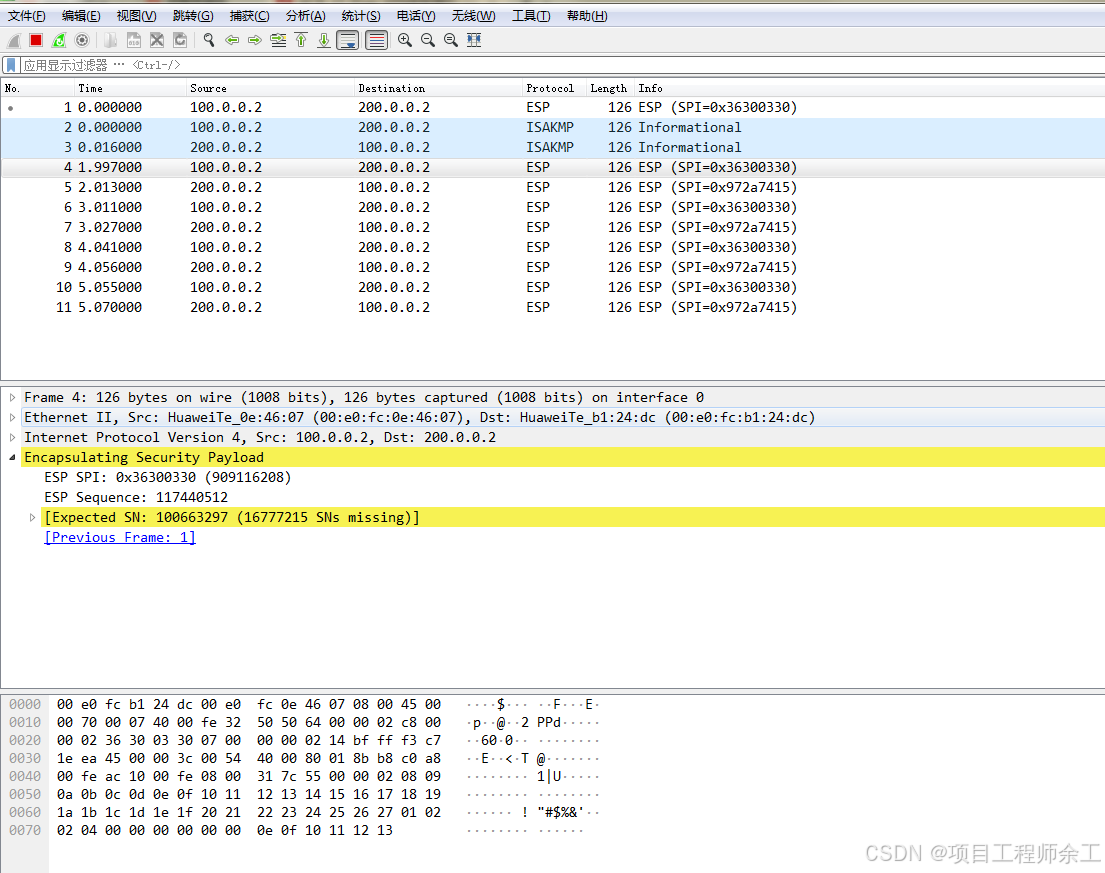The height and width of the screenshot is (873, 1105).
Task: Select packet 9 at time 4.056000
Action: 552,267
